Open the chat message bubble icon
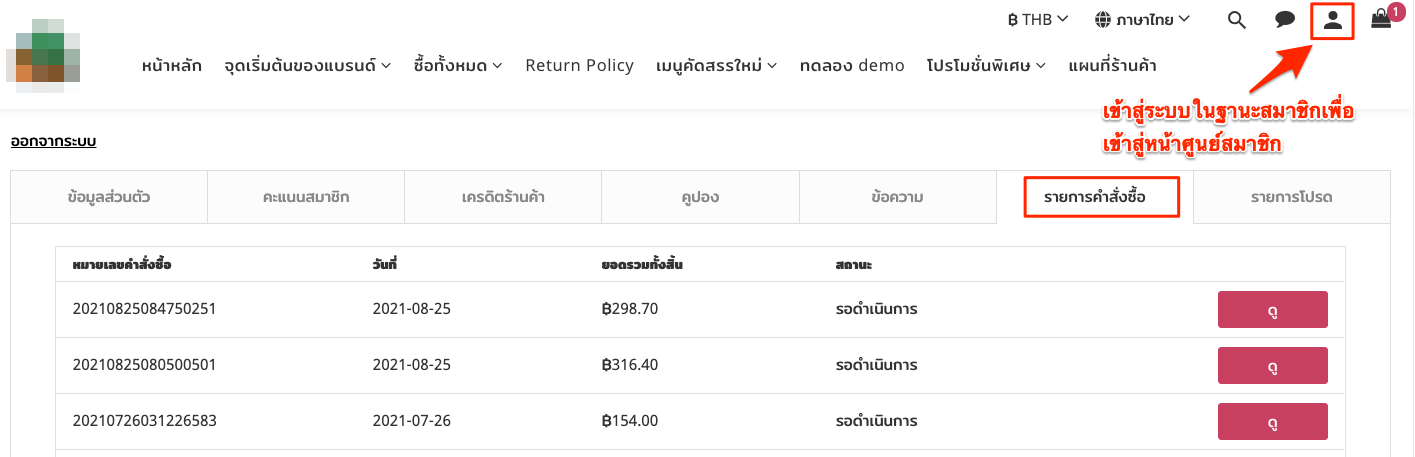 point(1286,20)
